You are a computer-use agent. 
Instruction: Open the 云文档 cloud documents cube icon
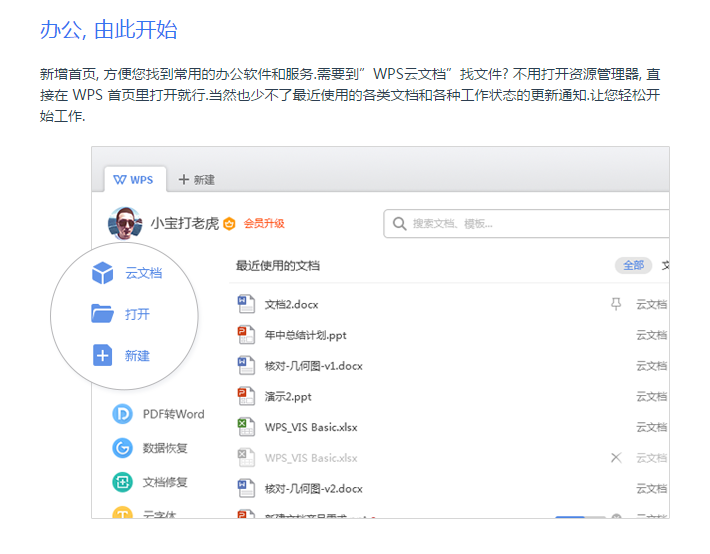(x=102, y=273)
